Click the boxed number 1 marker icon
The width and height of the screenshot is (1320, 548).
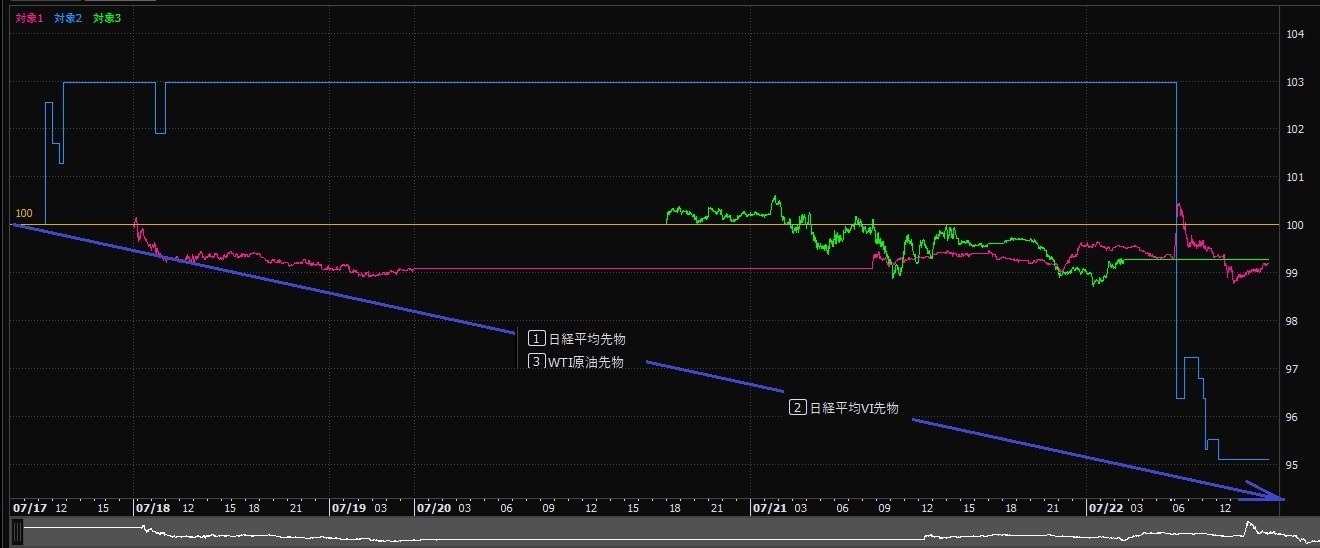coord(537,339)
